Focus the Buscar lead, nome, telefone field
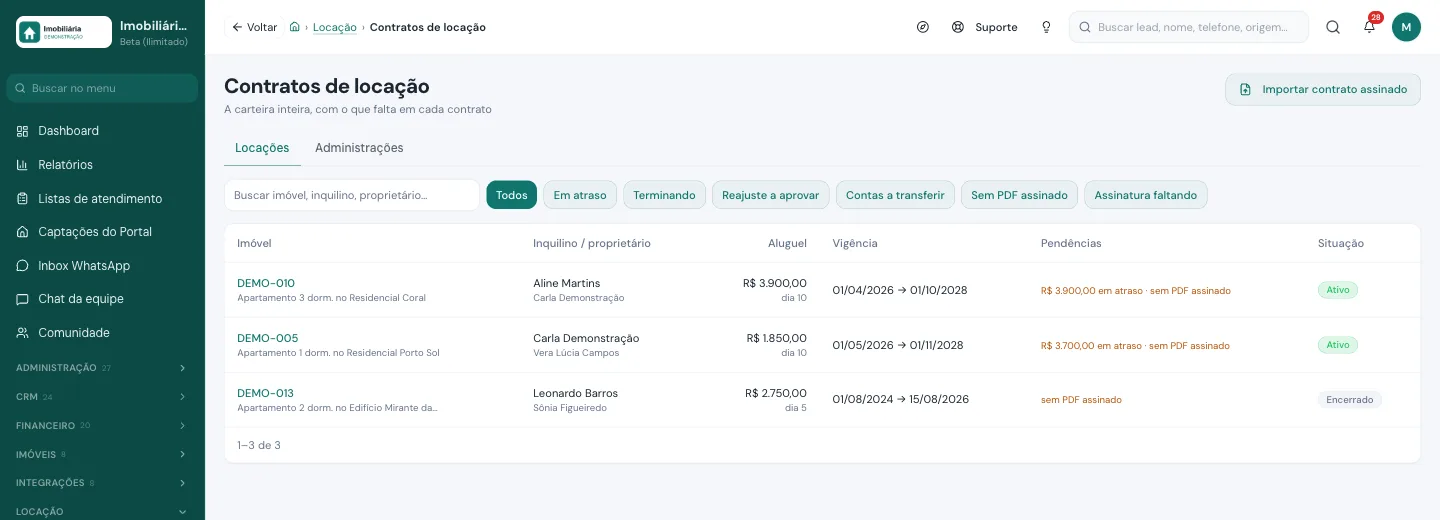This screenshot has width=1440, height=520. coord(1189,27)
